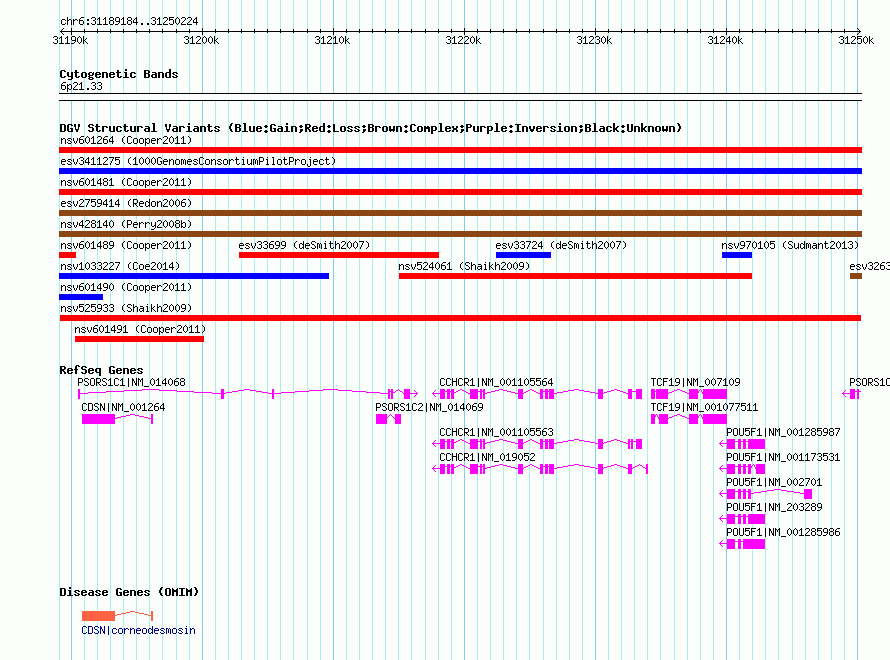Select the red nsv601491 Cooper2011 bar
Image resolution: width=890 pixels, height=660 pixels.
(x=140, y=339)
